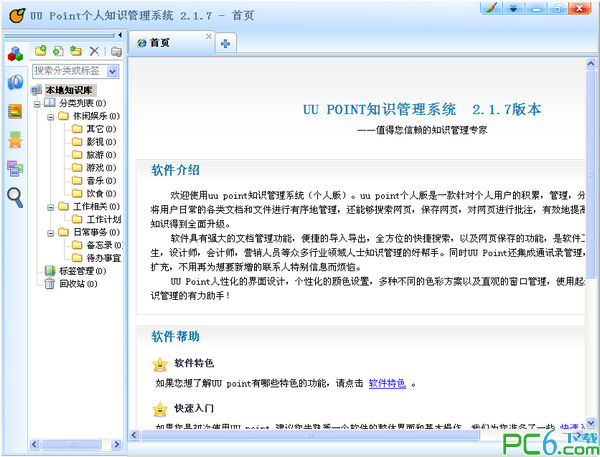Select the 游戏 (0) folder
The width and height of the screenshot is (600, 457).
pos(101,168)
